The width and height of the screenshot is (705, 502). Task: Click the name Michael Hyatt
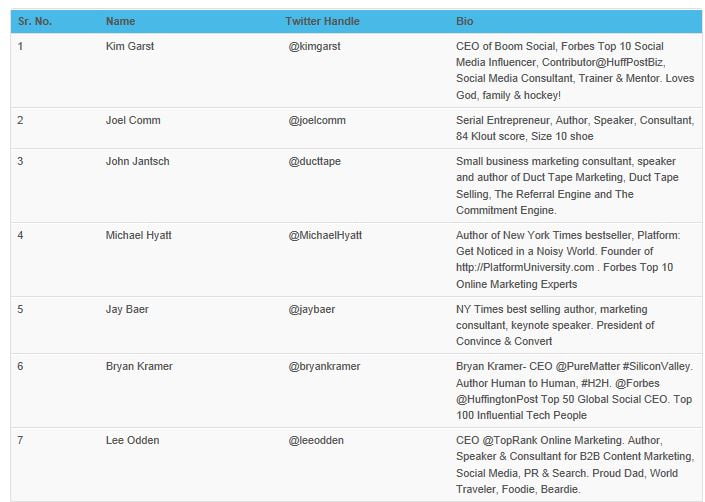click(x=138, y=235)
